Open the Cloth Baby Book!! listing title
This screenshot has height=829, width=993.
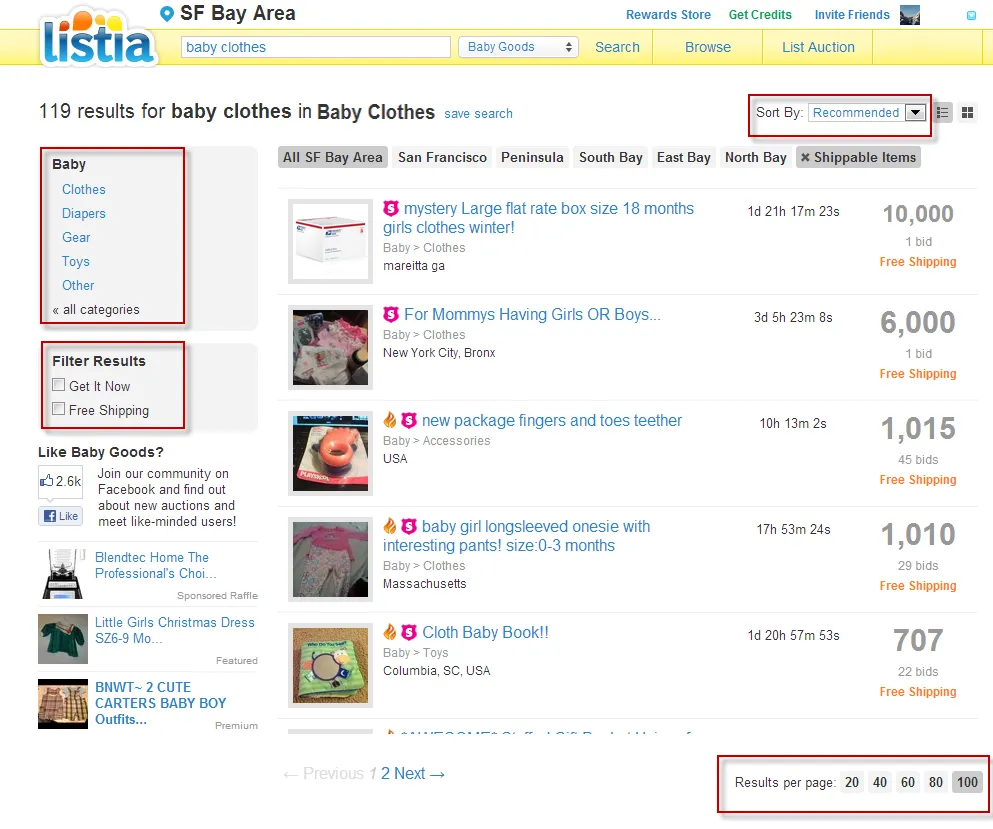485,632
